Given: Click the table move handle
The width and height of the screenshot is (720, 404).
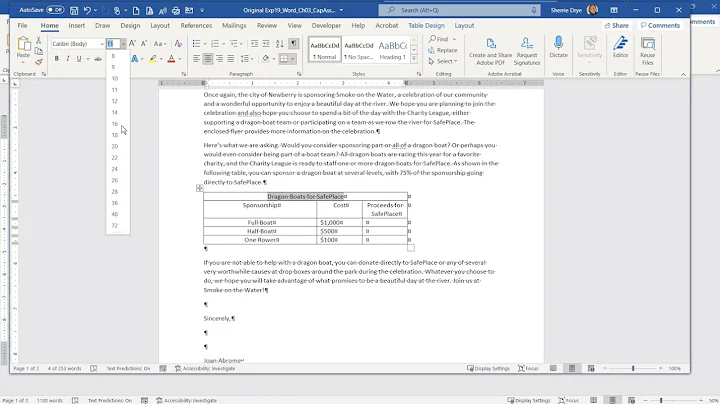Looking at the screenshot, I should click(199, 188).
